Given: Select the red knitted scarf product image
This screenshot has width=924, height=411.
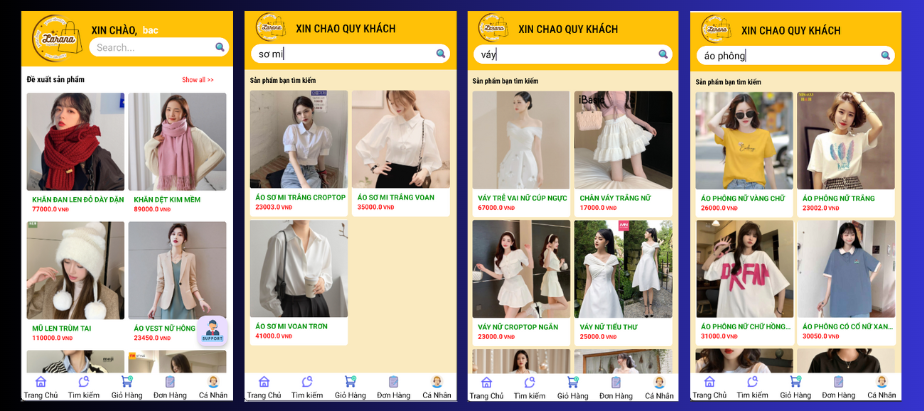Looking at the screenshot, I should 76,141.
